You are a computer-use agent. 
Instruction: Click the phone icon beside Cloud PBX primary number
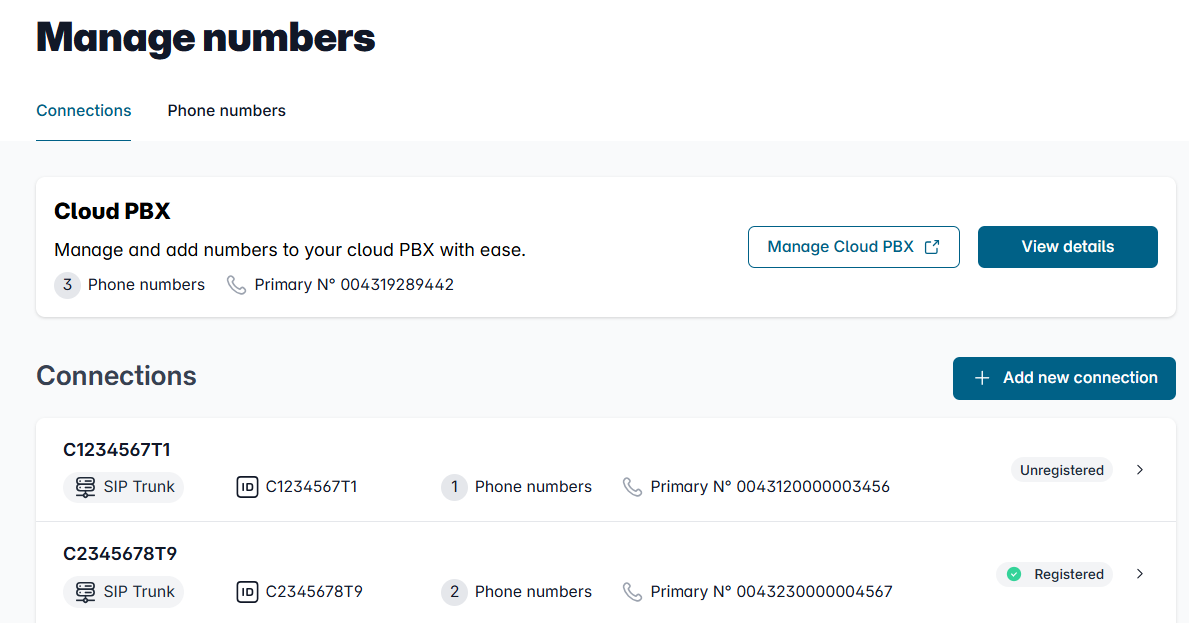tap(236, 285)
